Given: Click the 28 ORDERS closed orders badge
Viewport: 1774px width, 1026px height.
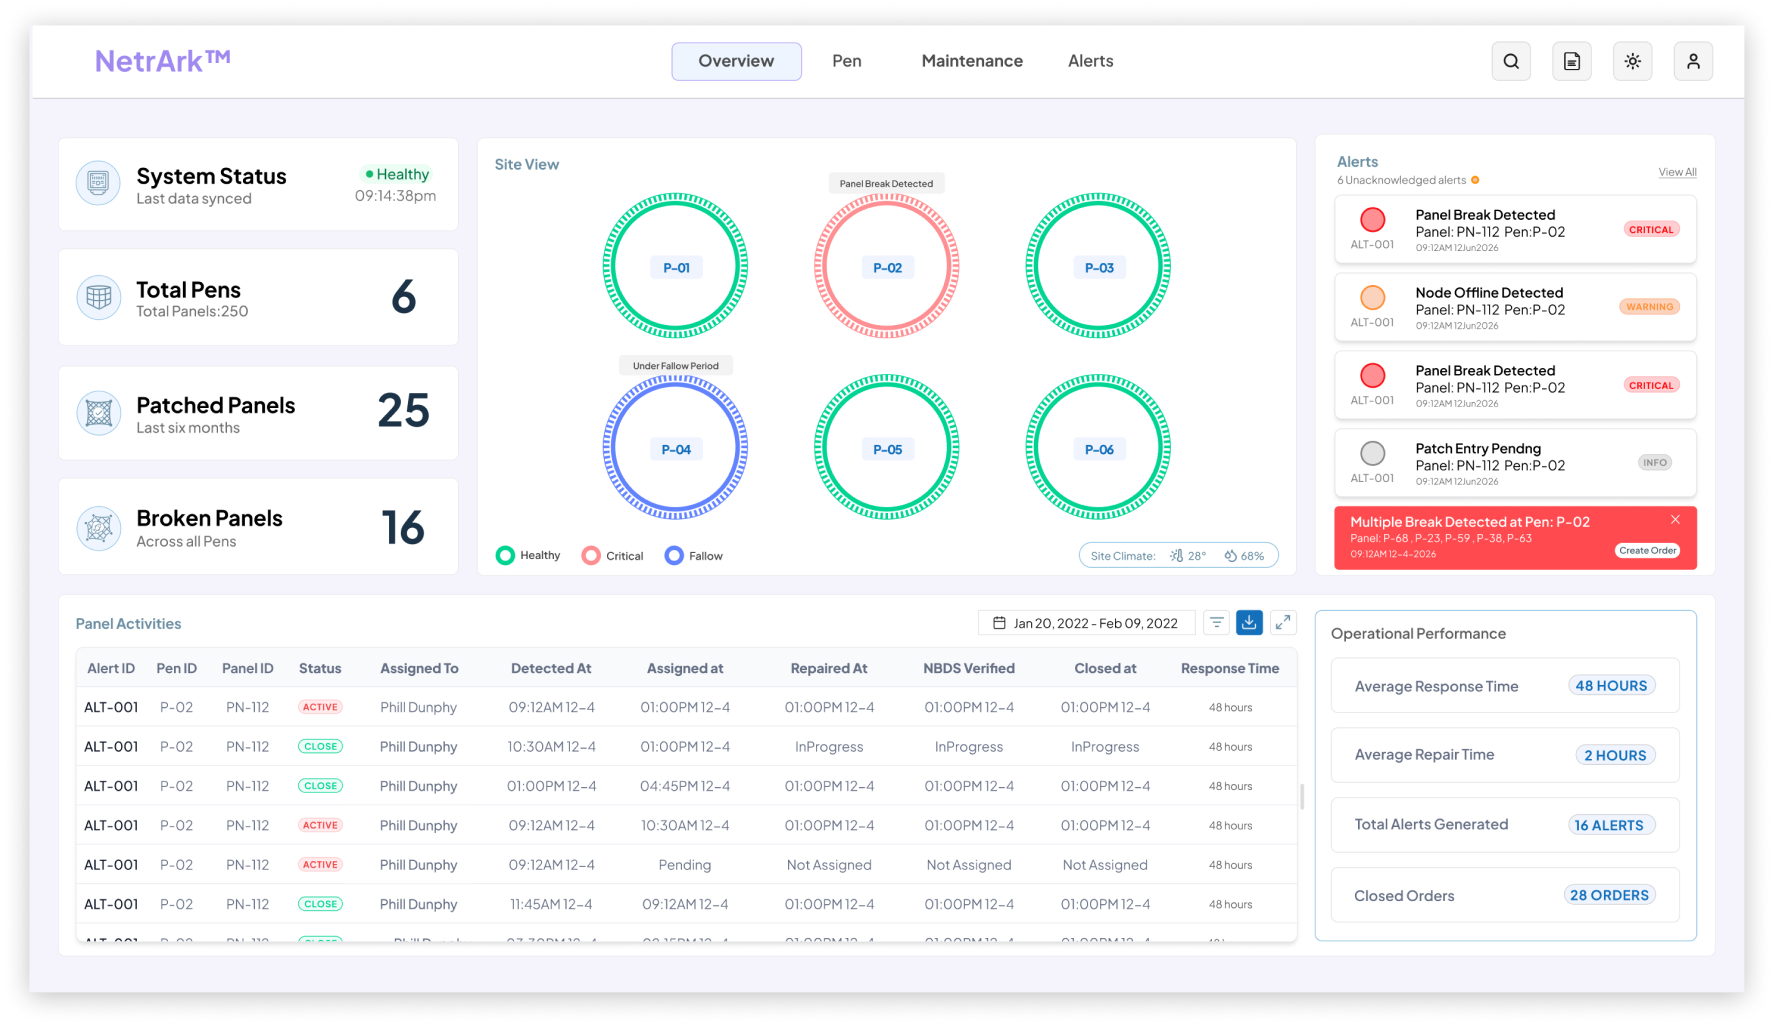Looking at the screenshot, I should tap(1609, 895).
